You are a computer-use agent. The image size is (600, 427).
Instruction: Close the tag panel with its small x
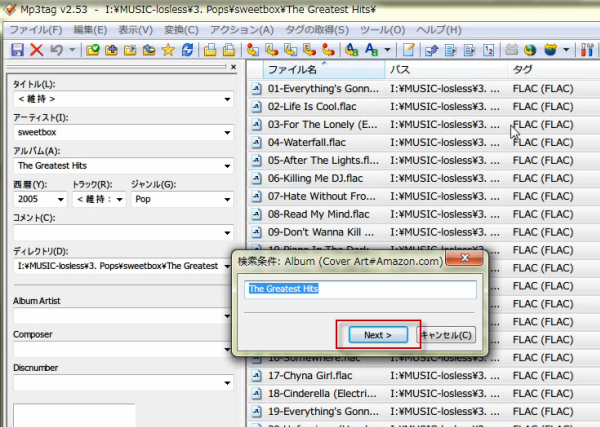(233, 68)
